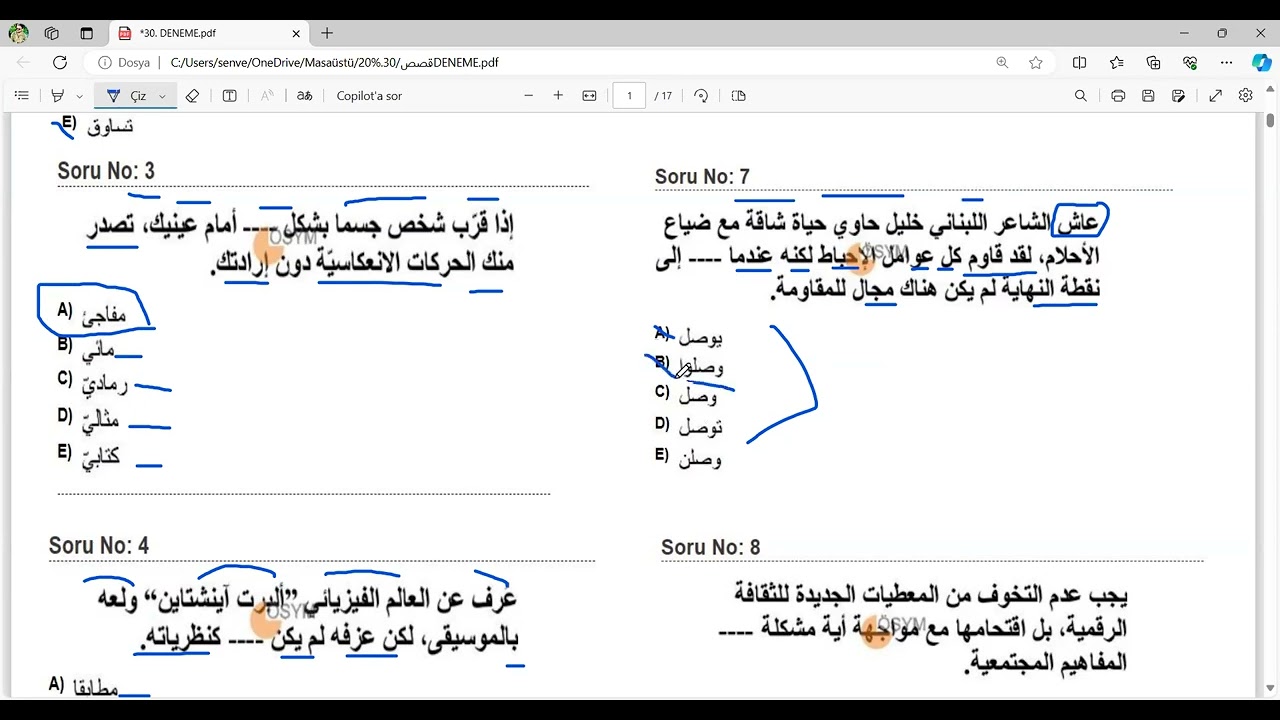Click the Soru No: 7 heading
This screenshot has width=1280, height=720.
point(702,177)
